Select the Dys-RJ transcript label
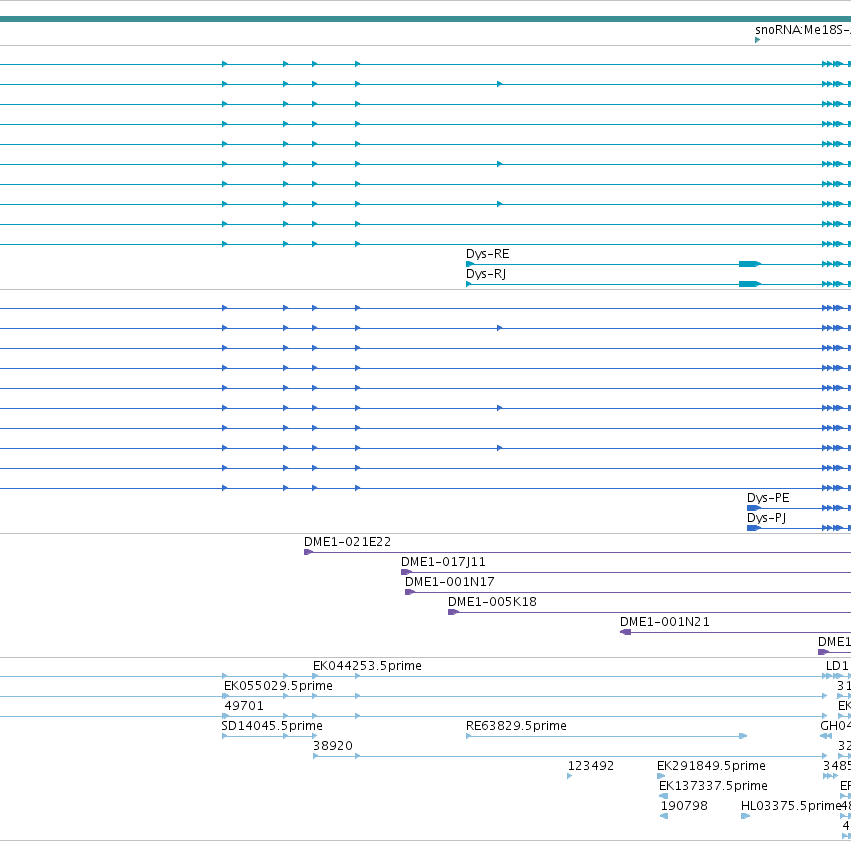The width and height of the screenshot is (851, 841). pyautogui.click(x=486, y=274)
